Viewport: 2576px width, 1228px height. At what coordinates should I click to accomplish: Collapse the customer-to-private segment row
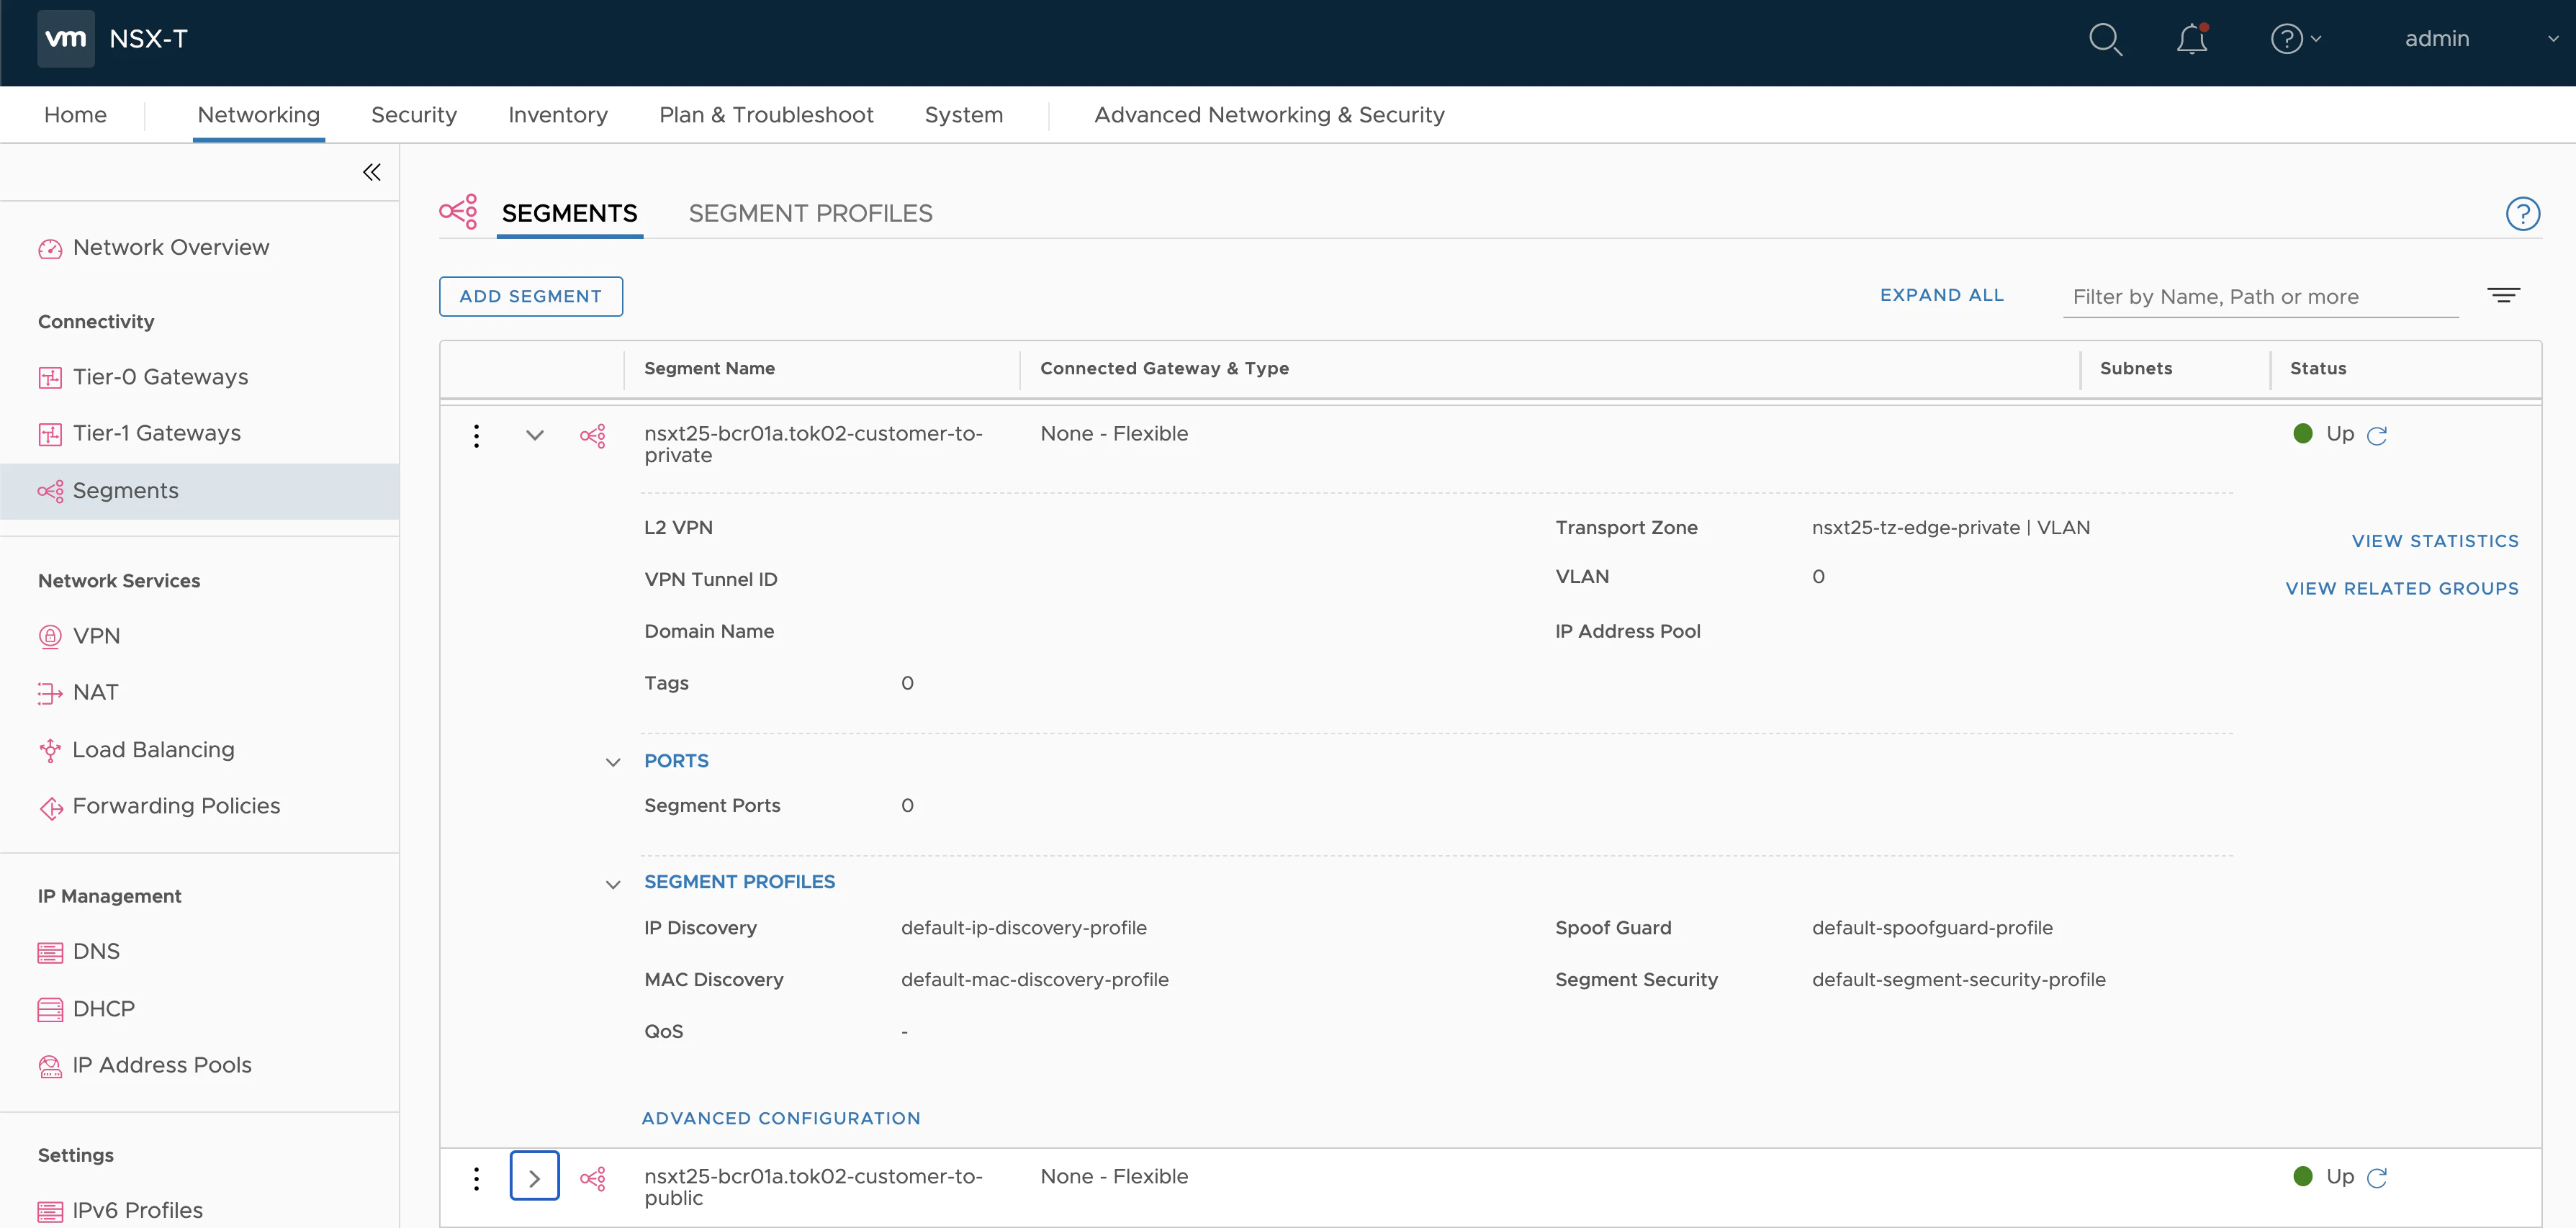click(535, 435)
